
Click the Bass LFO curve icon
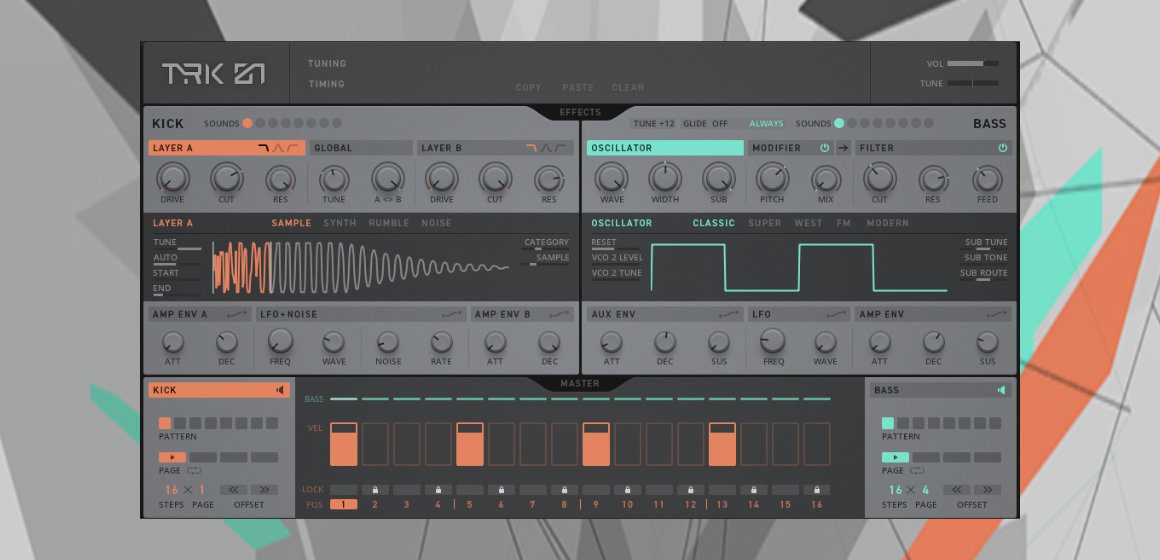(837, 314)
